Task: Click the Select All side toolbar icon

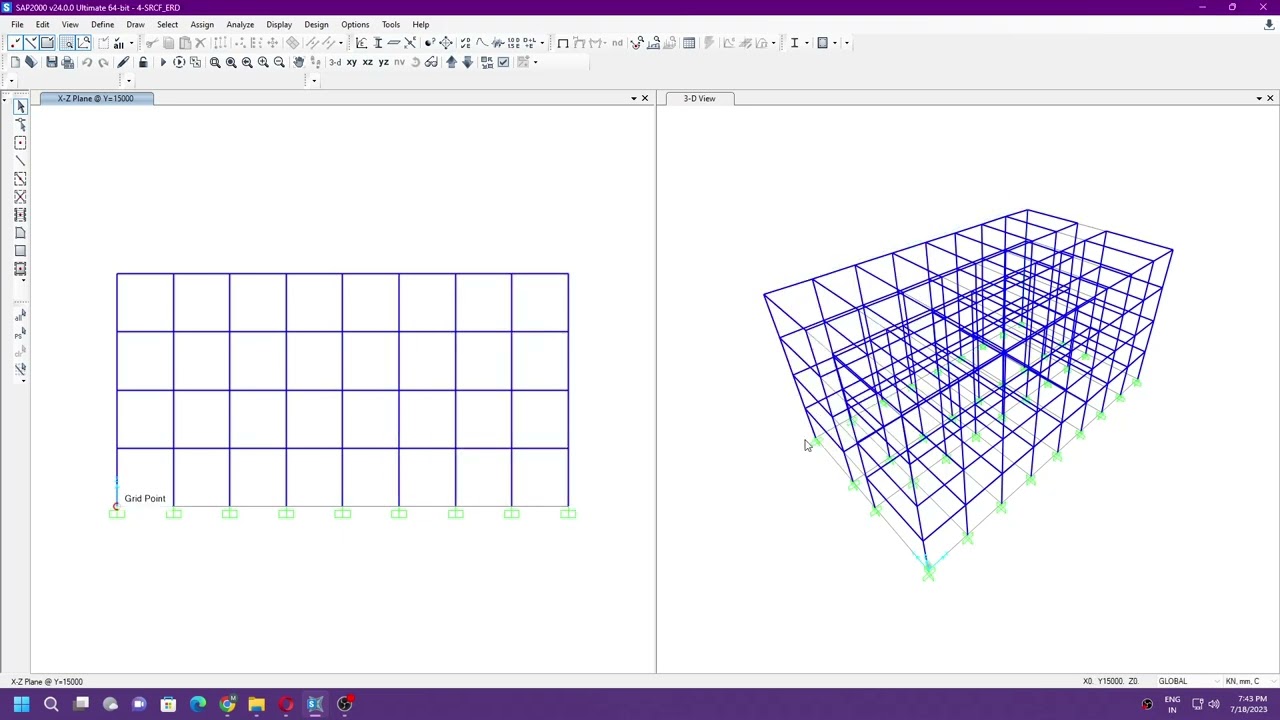Action: (x=20, y=316)
